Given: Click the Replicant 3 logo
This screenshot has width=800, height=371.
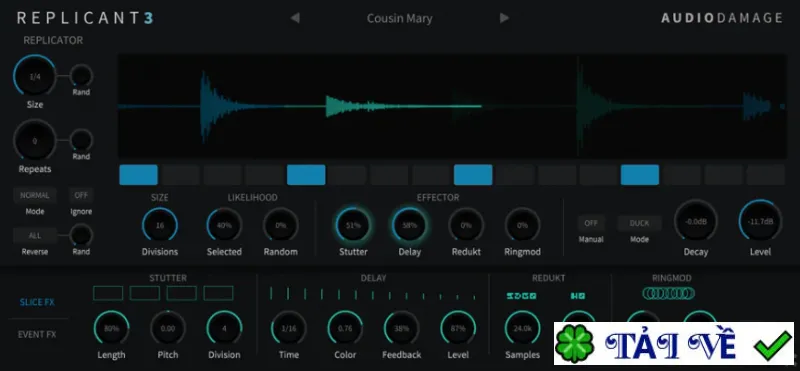Looking at the screenshot, I should click(x=85, y=18).
